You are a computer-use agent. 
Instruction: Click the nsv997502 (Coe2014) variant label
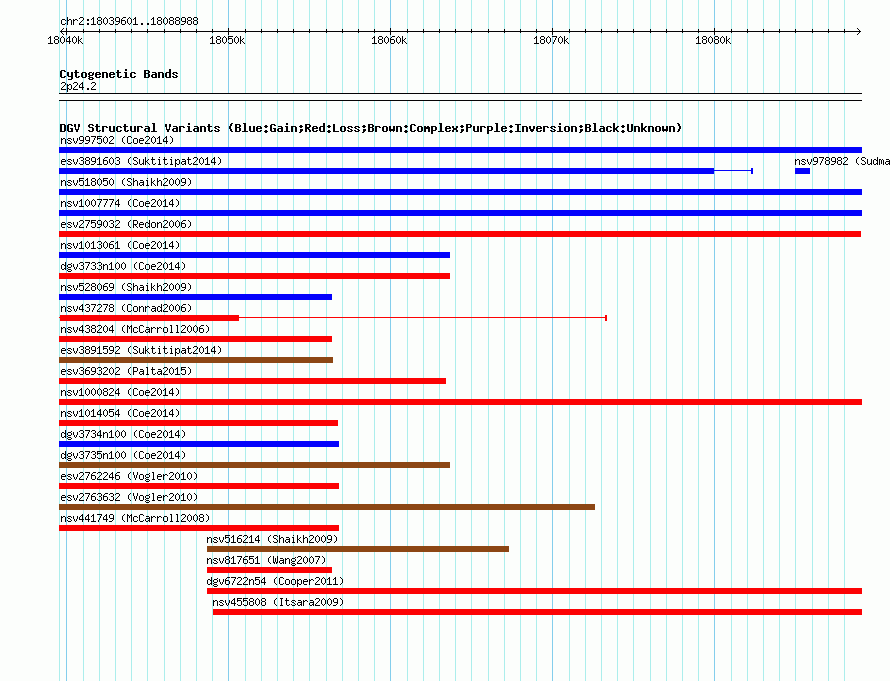117,140
